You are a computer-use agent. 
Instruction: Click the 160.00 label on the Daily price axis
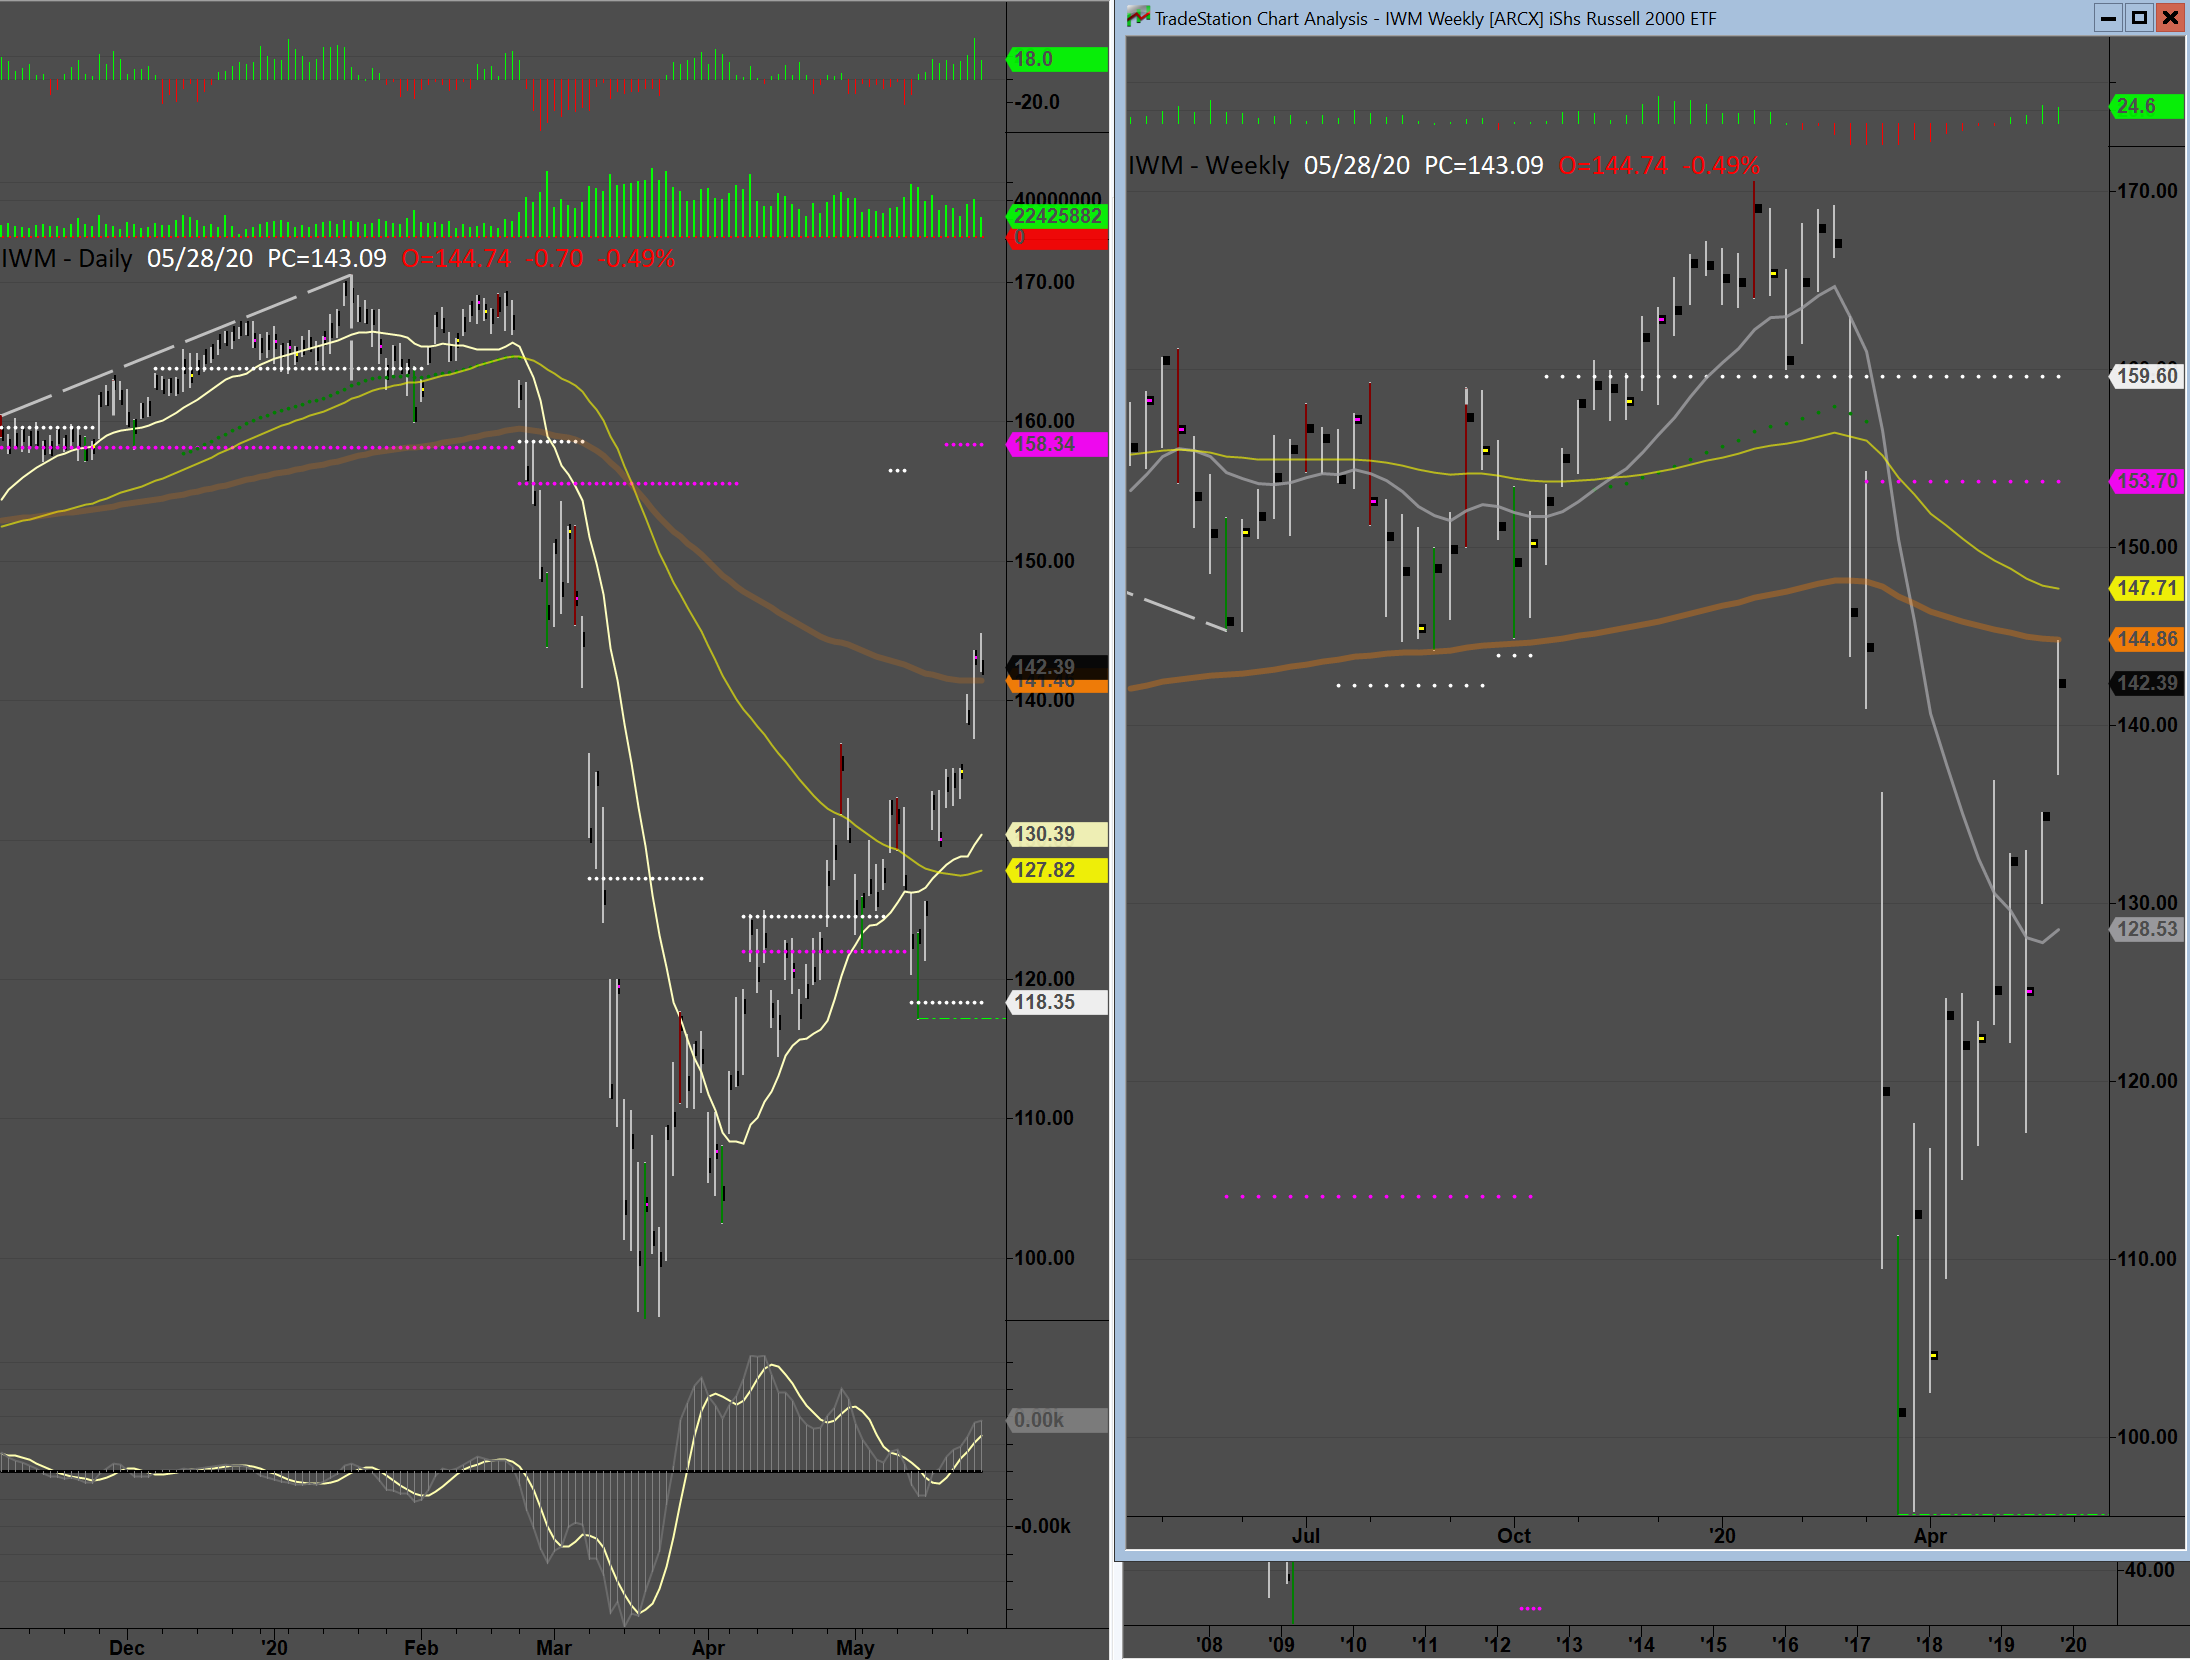point(1044,421)
